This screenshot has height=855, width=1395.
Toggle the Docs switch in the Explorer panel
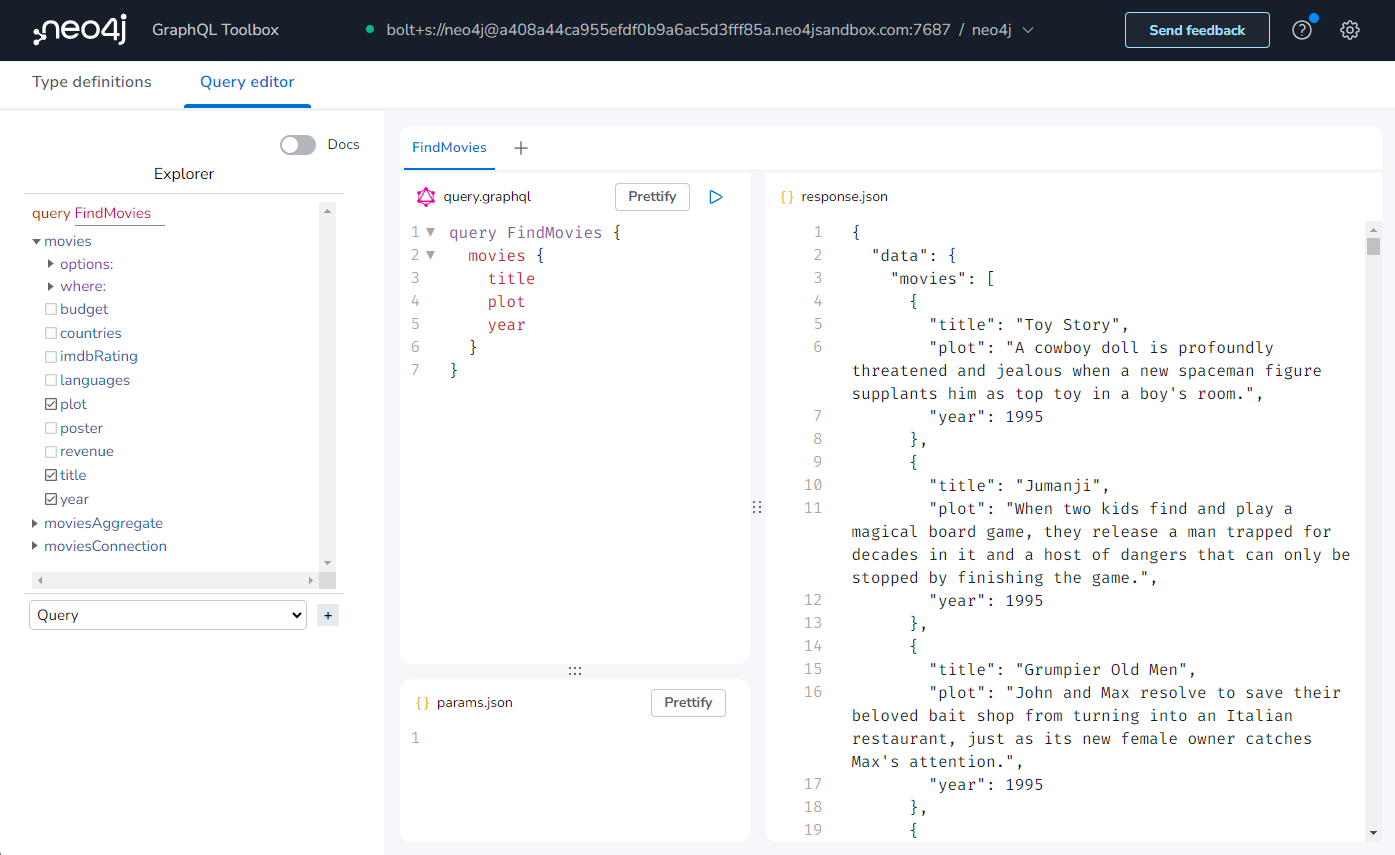click(x=297, y=144)
